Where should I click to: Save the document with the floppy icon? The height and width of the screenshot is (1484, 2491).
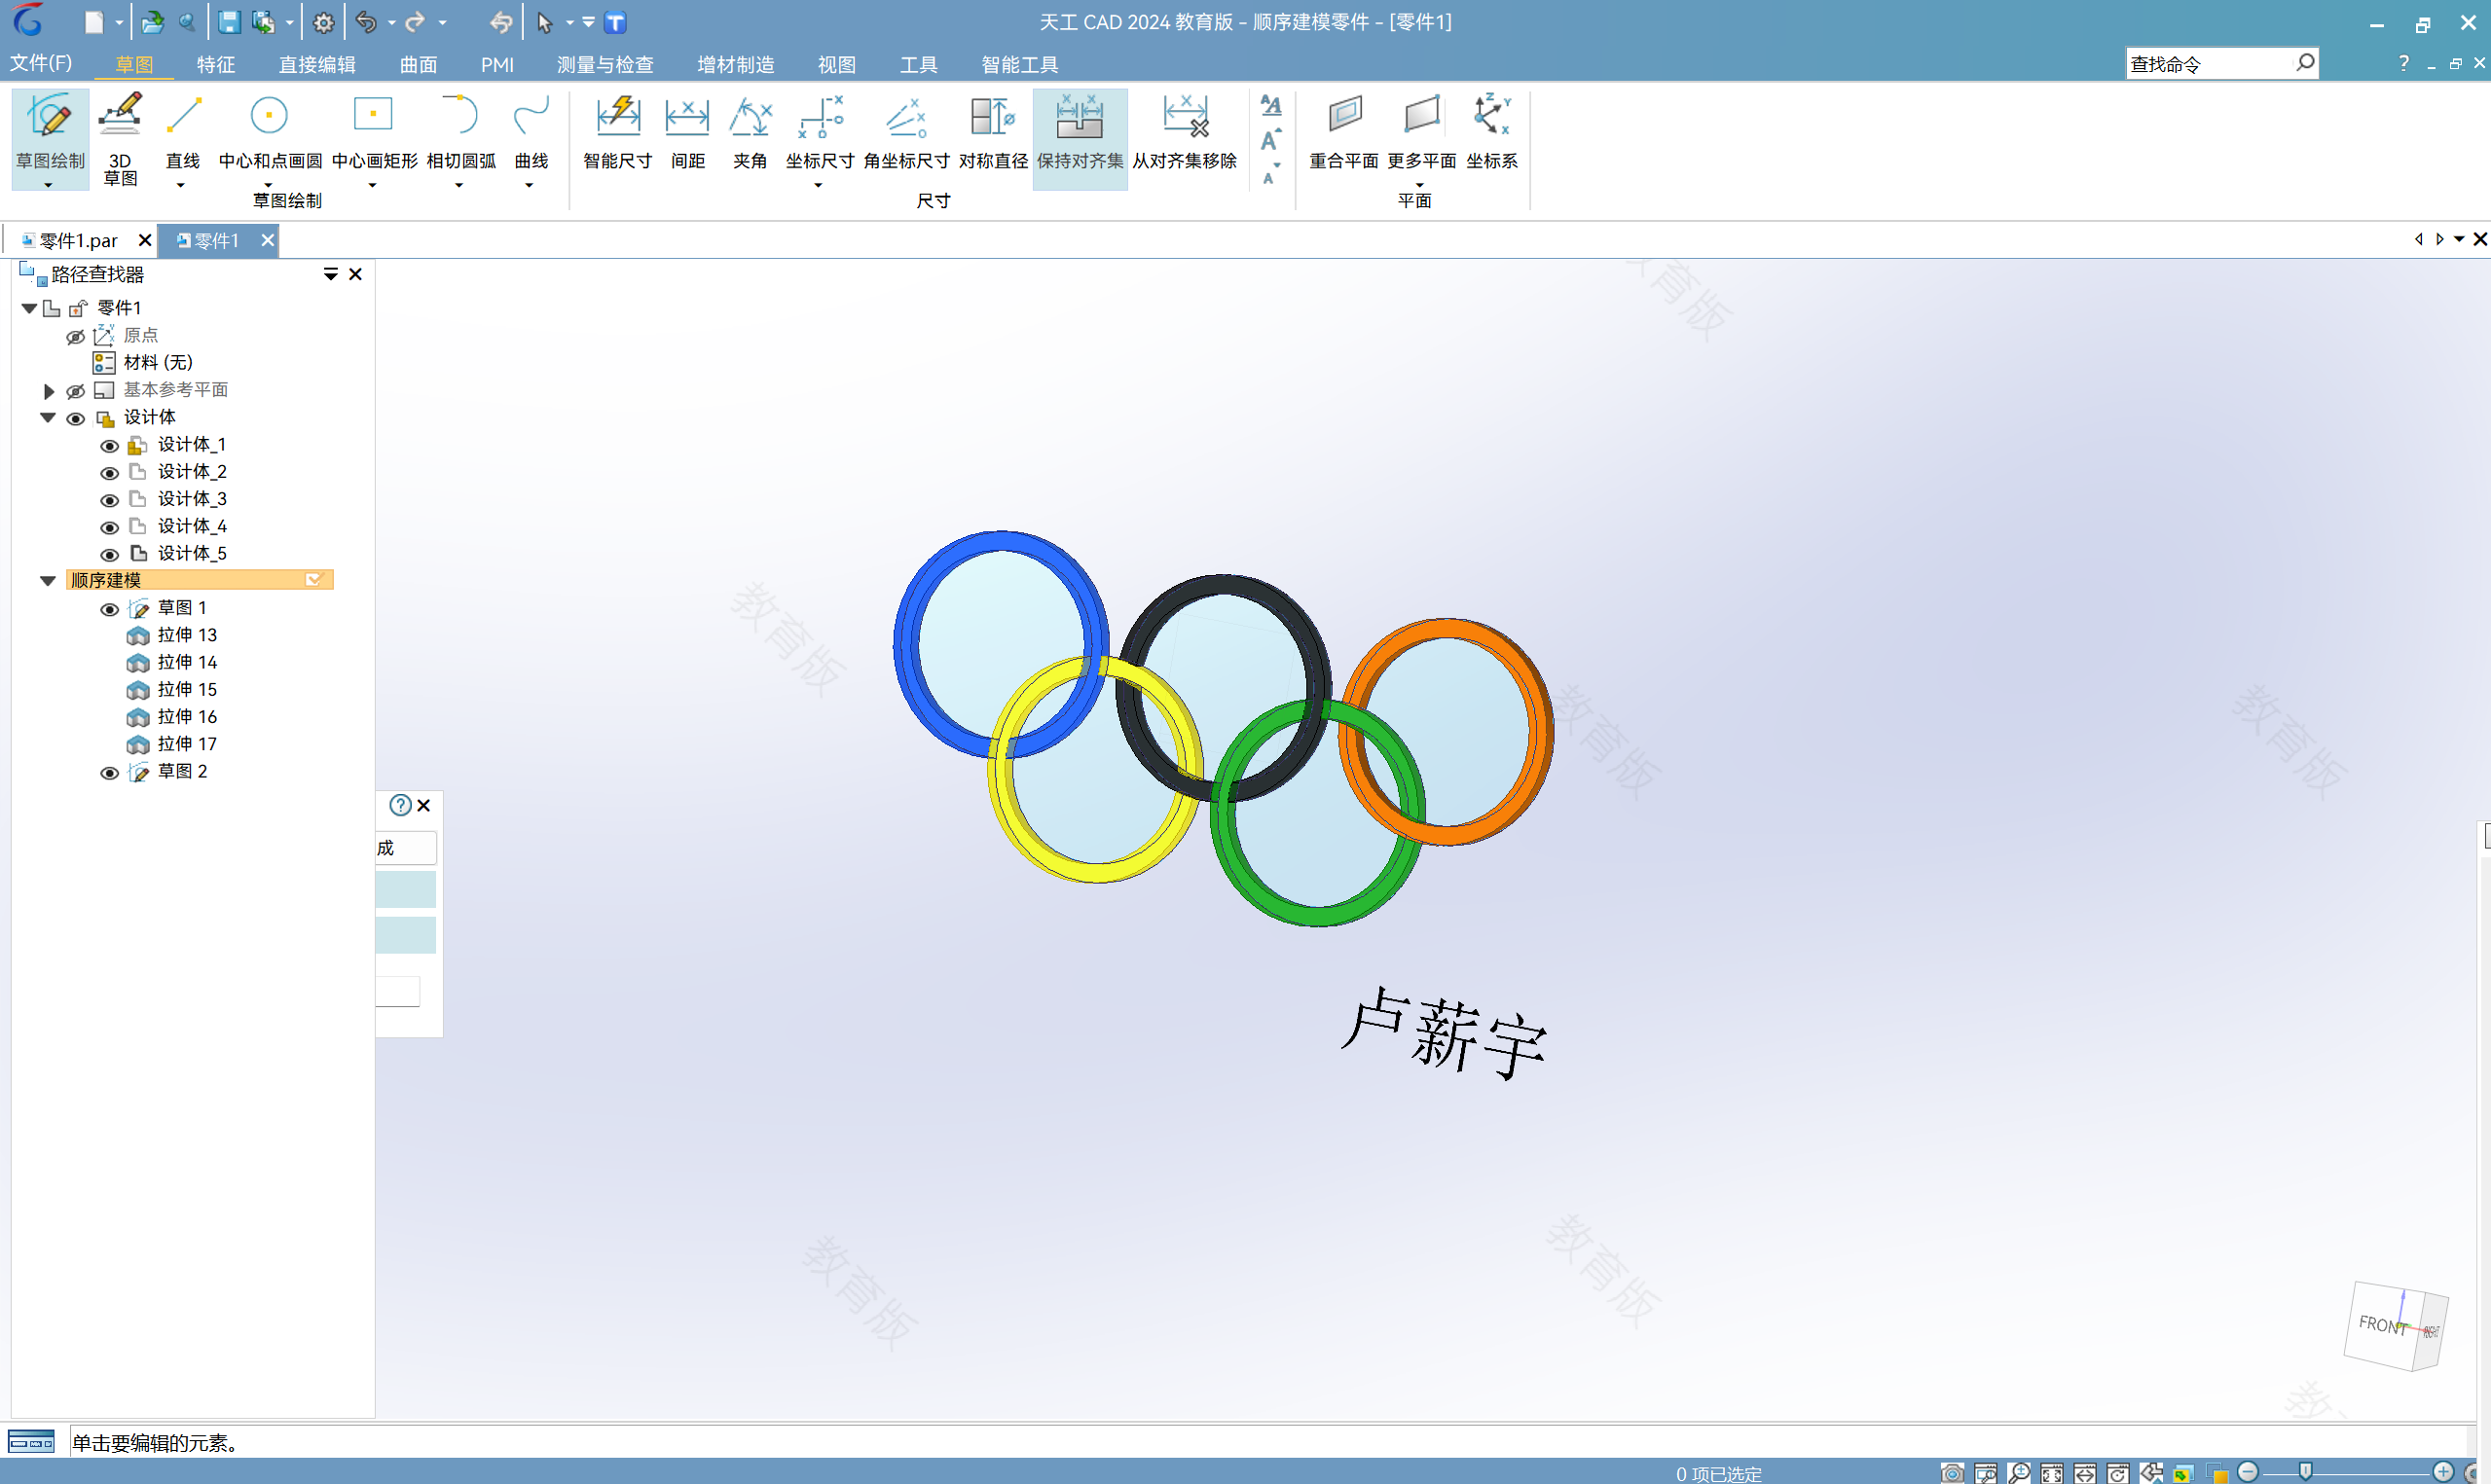click(229, 22)
